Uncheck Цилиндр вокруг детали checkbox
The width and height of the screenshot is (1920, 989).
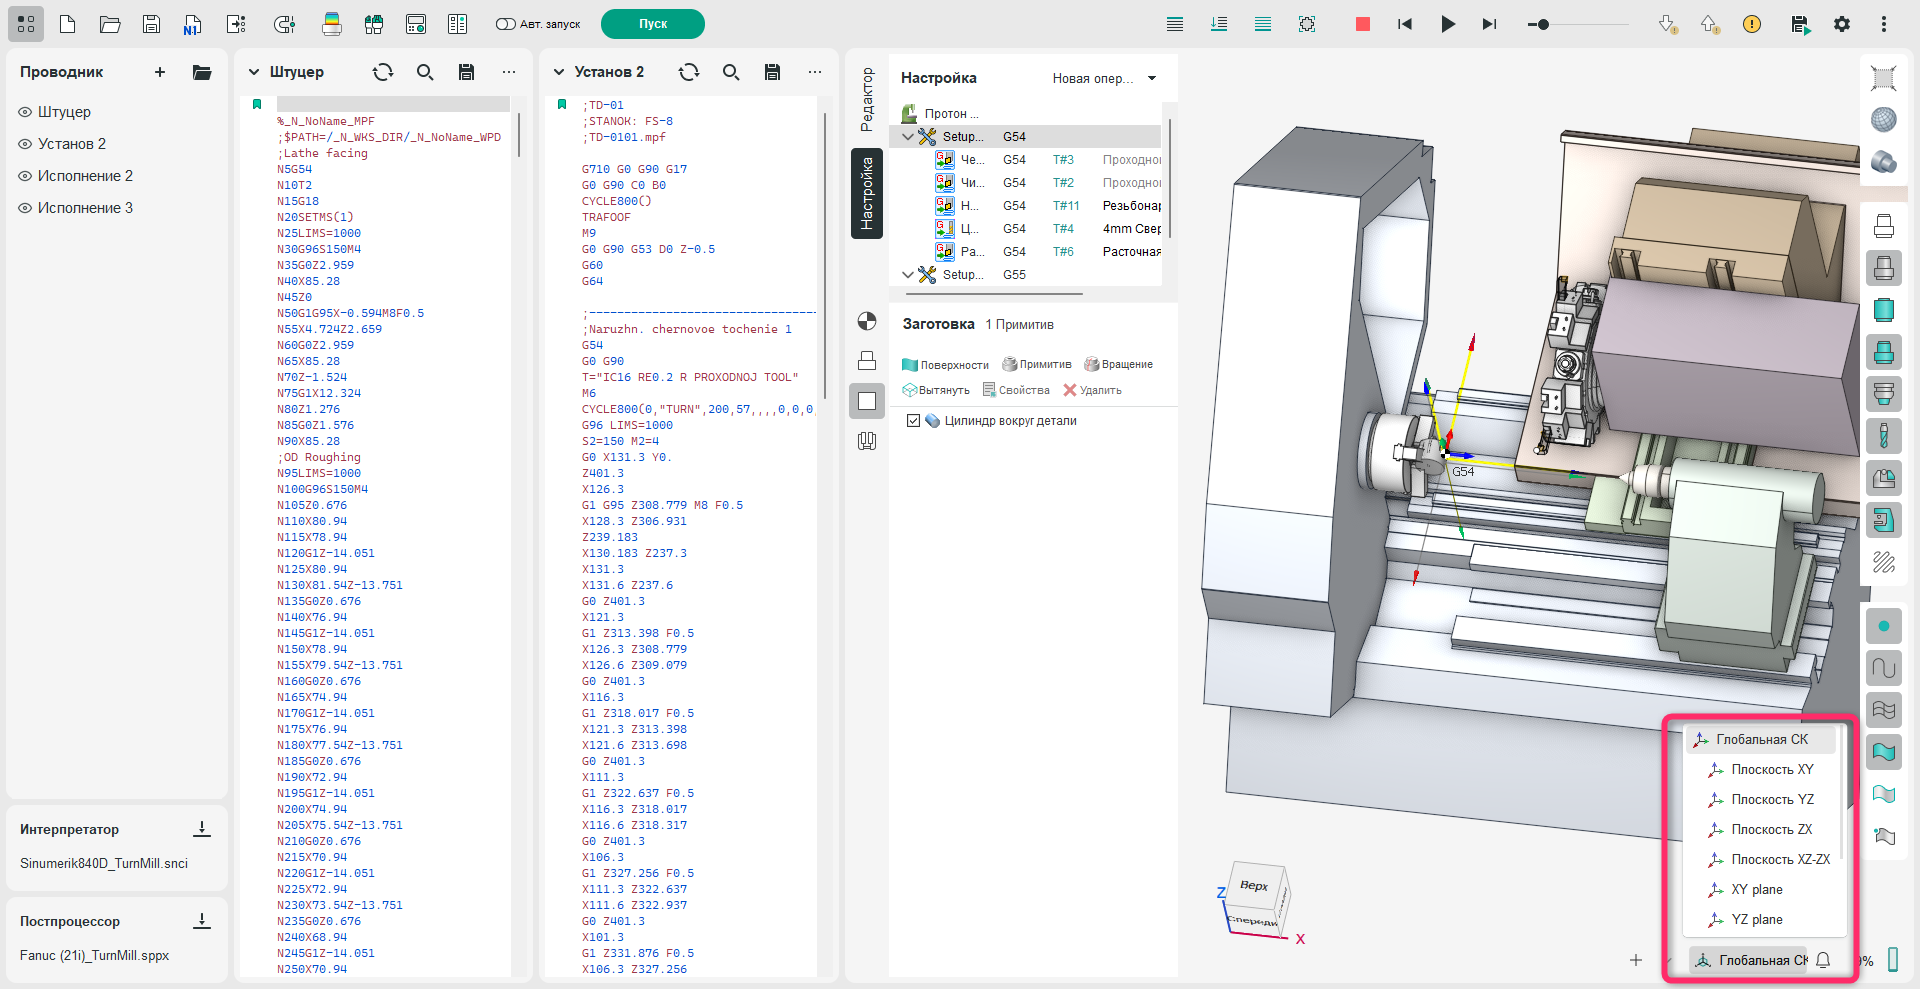913,421
